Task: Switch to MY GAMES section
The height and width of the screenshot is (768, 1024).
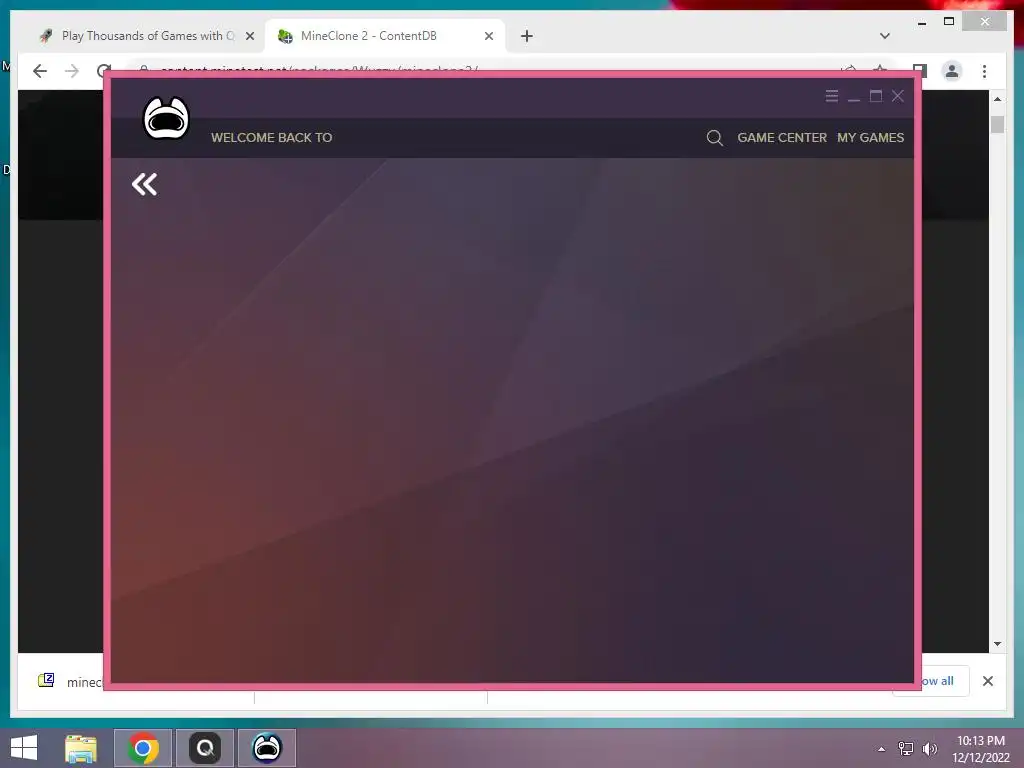Action: [871, 138]
